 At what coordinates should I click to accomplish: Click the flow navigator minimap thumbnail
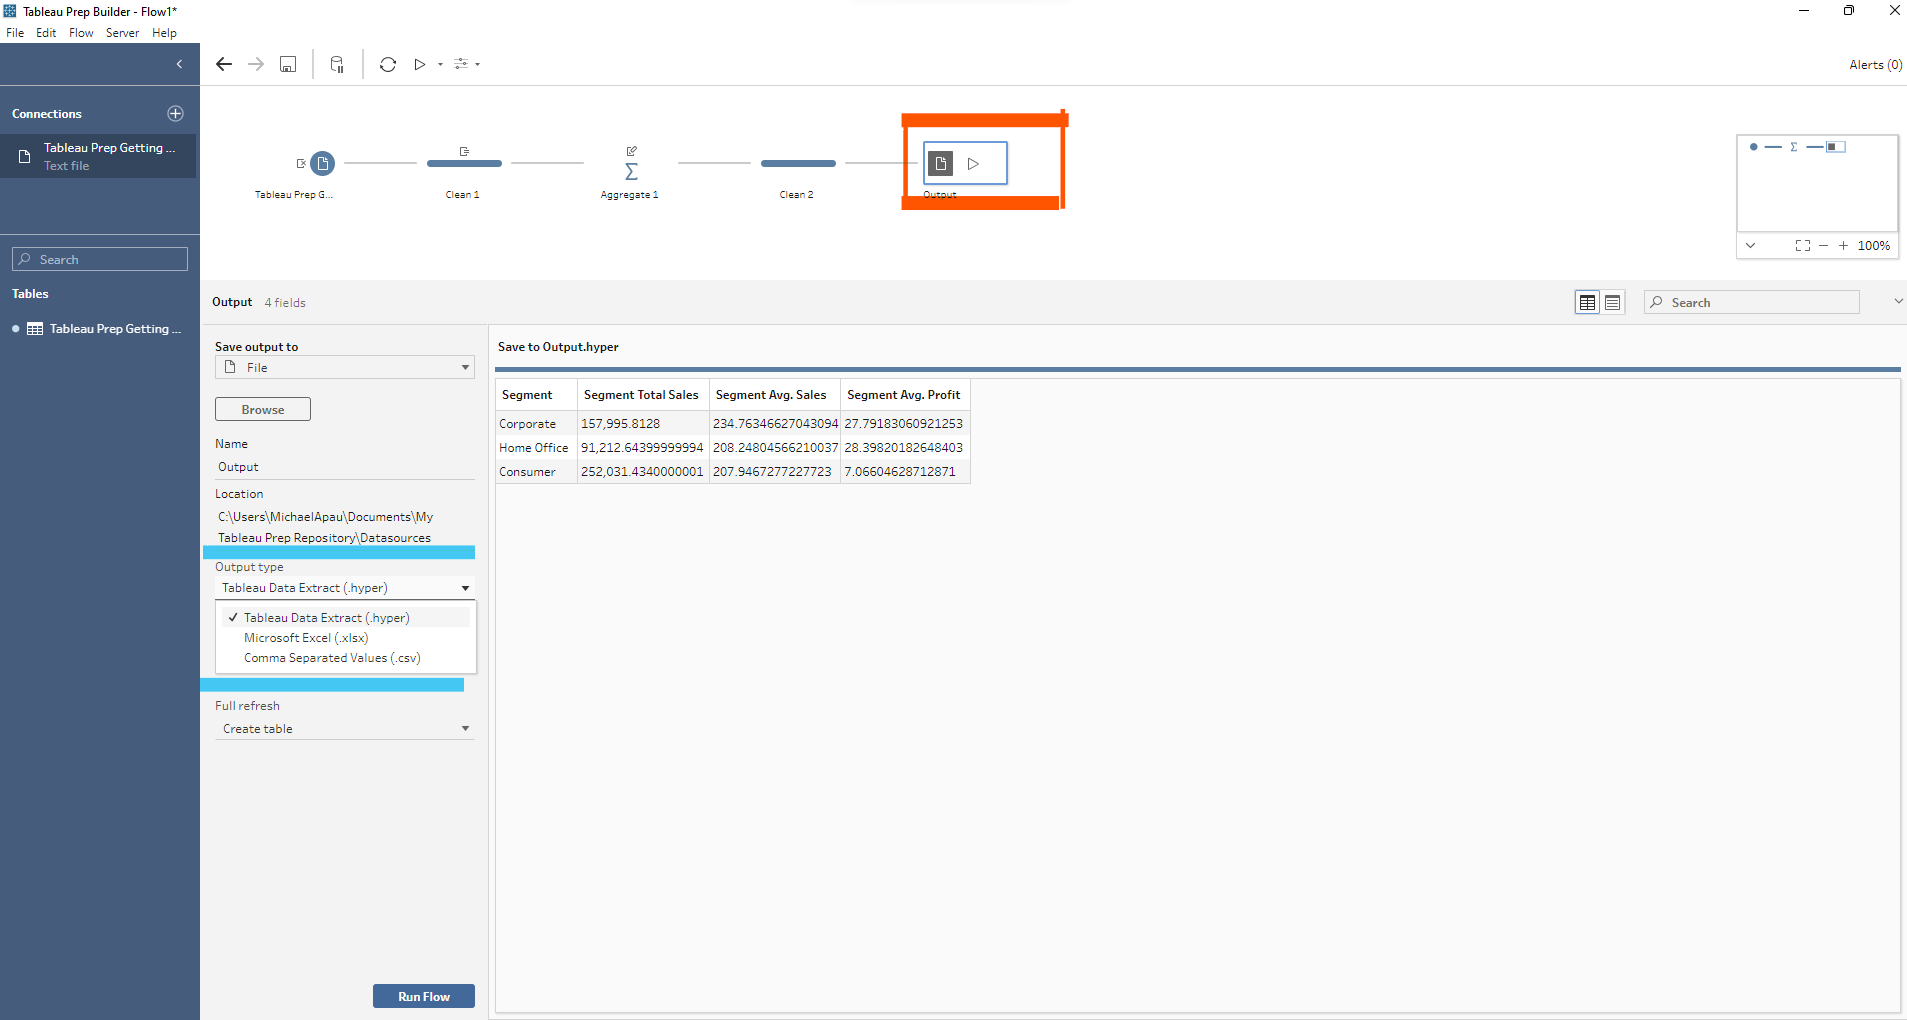[1817, 183]
